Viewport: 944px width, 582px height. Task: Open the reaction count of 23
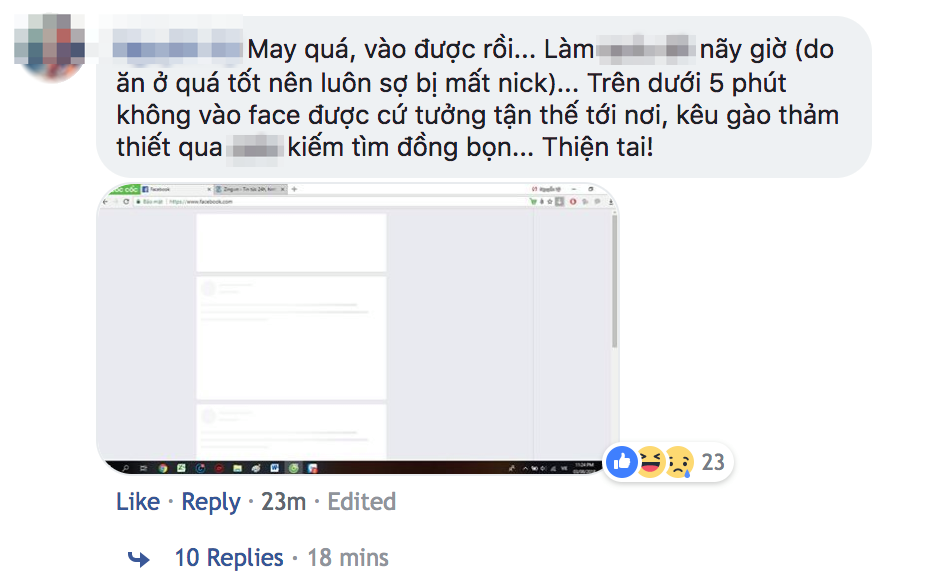pyautogui.click(x=713, y=462)
